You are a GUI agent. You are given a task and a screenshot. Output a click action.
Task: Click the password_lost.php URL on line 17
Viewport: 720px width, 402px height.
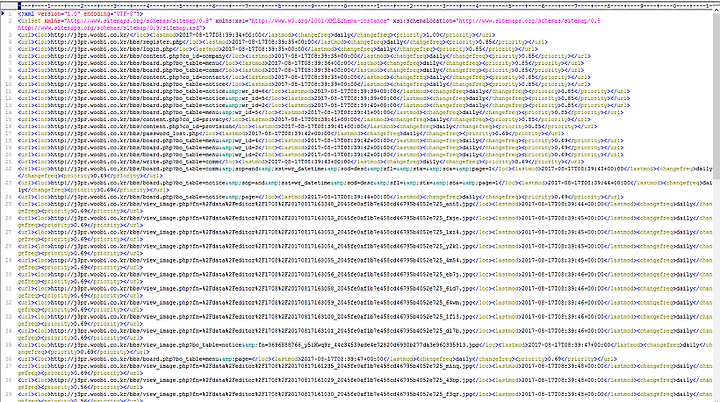coord(125,134)
